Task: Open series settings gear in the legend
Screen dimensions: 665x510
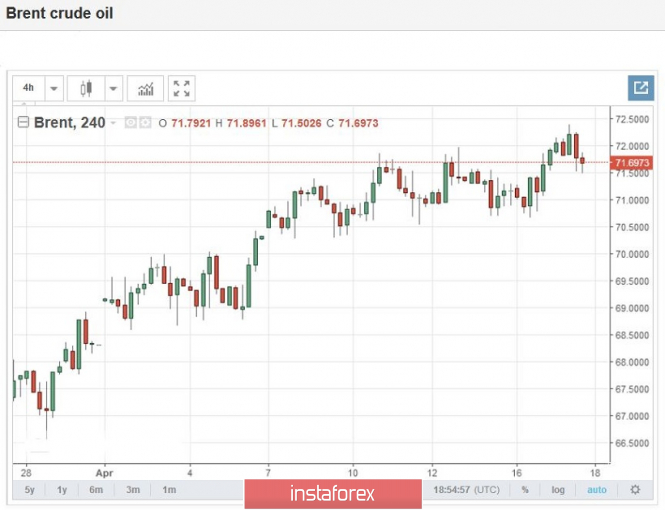Action: pyautogui.click(x=145, y=123)
